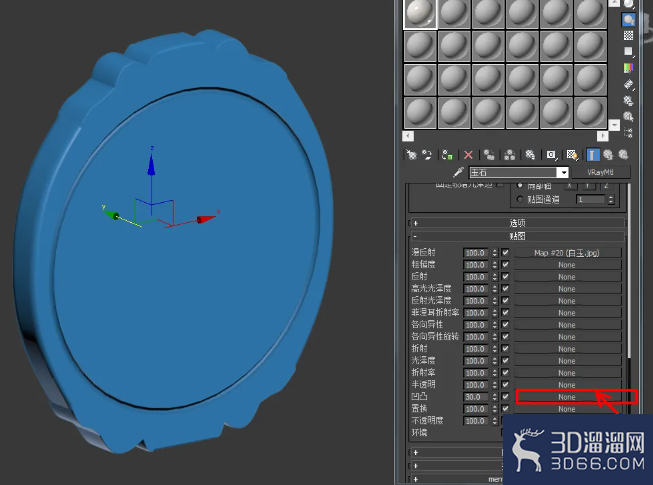This screenshot has width=653, height=485.
Task: Open the Material ID Channel flyout
Action: pyautogui.click(x=551, y=155)
